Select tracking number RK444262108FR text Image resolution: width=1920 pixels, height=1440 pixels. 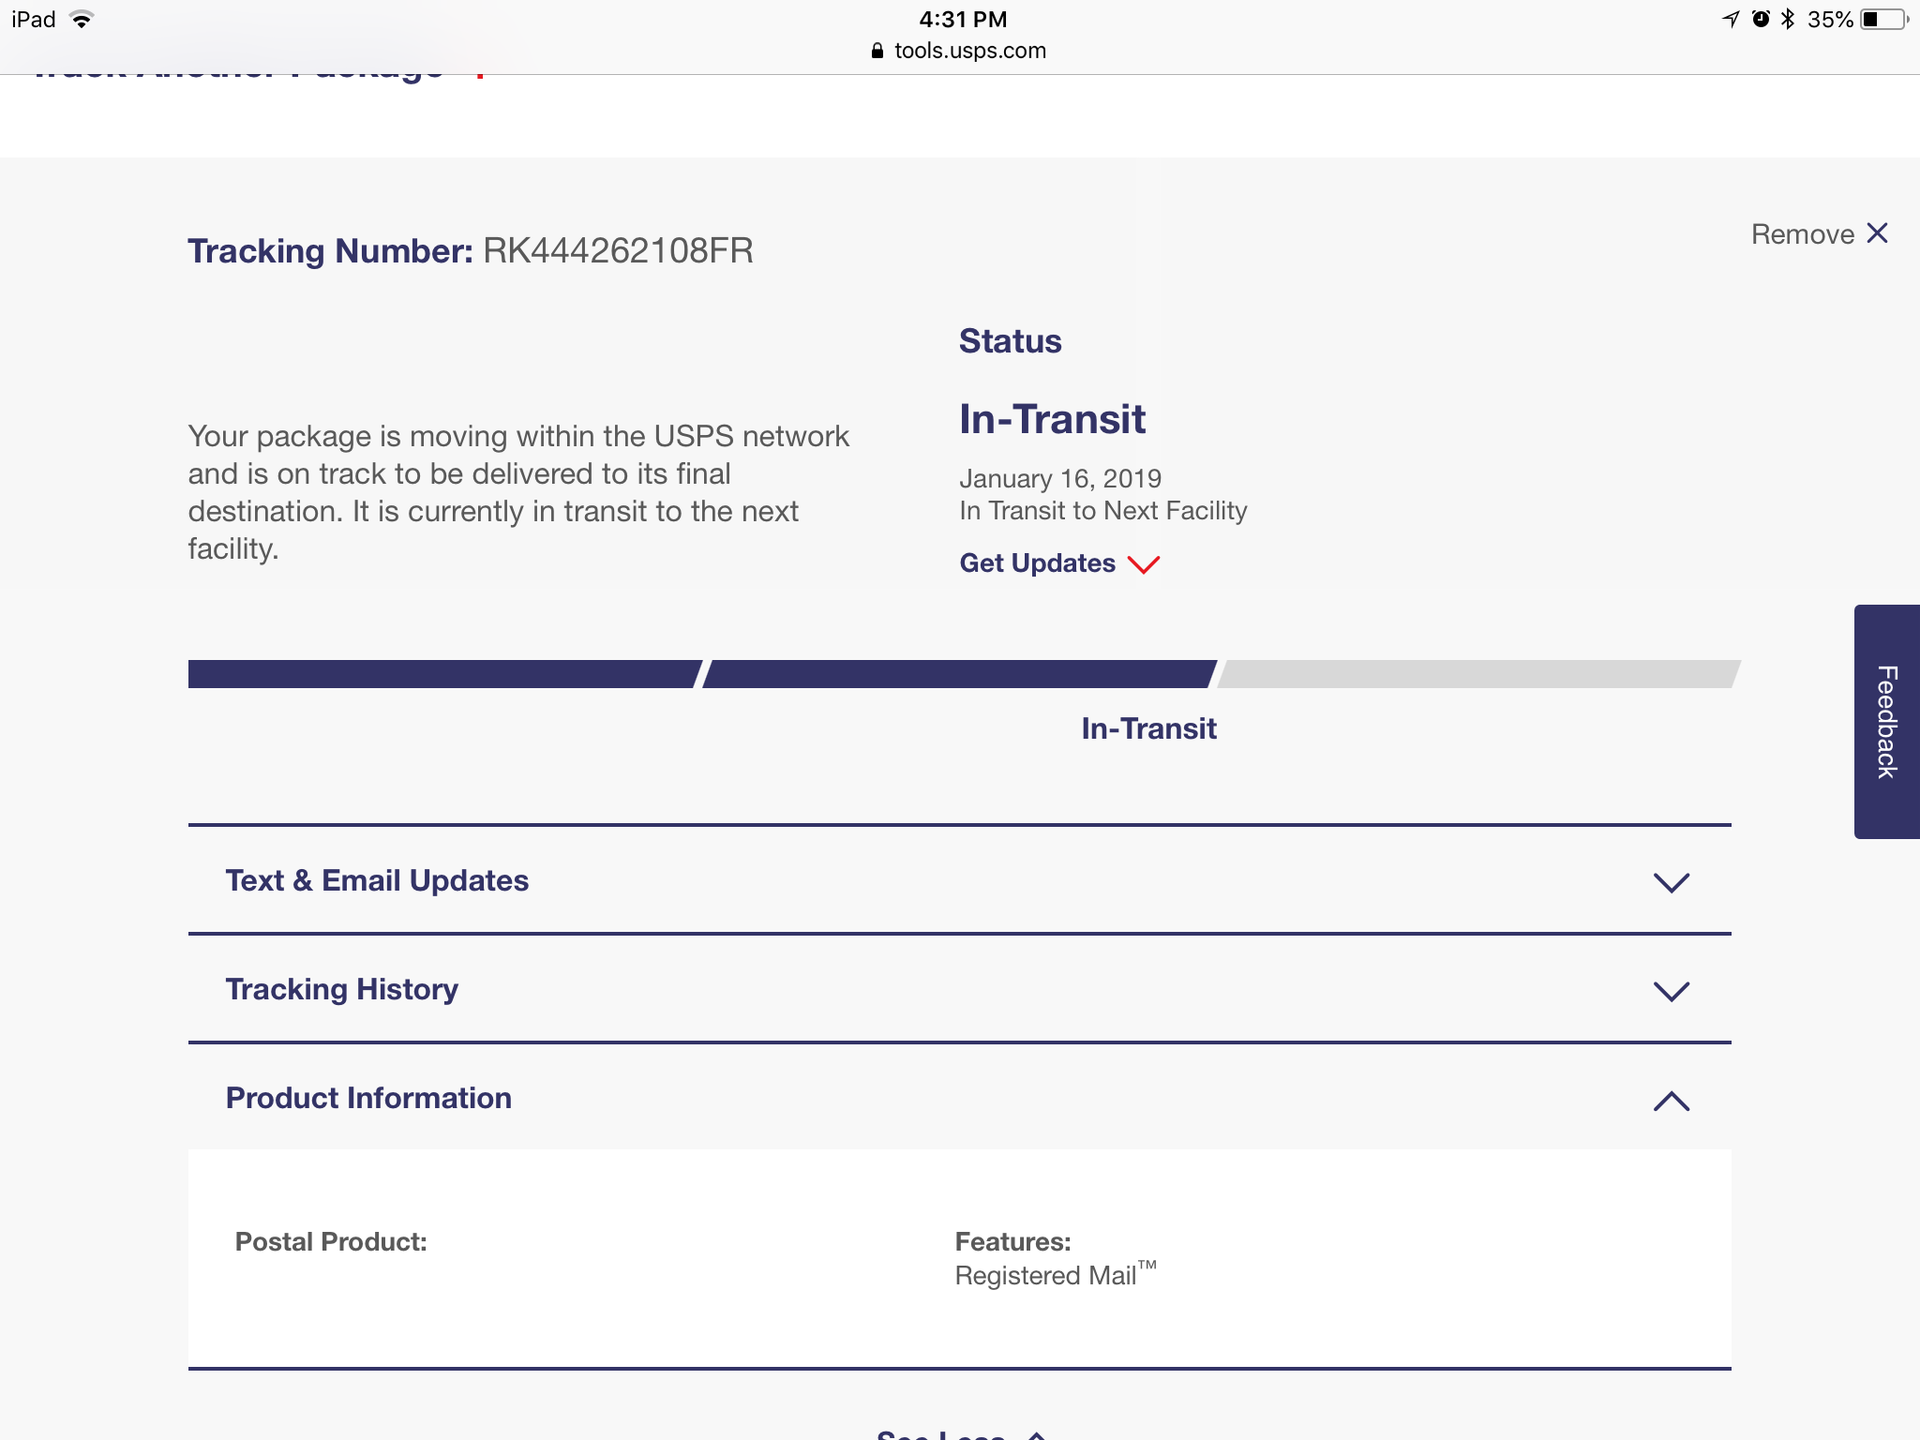(618, 250)
